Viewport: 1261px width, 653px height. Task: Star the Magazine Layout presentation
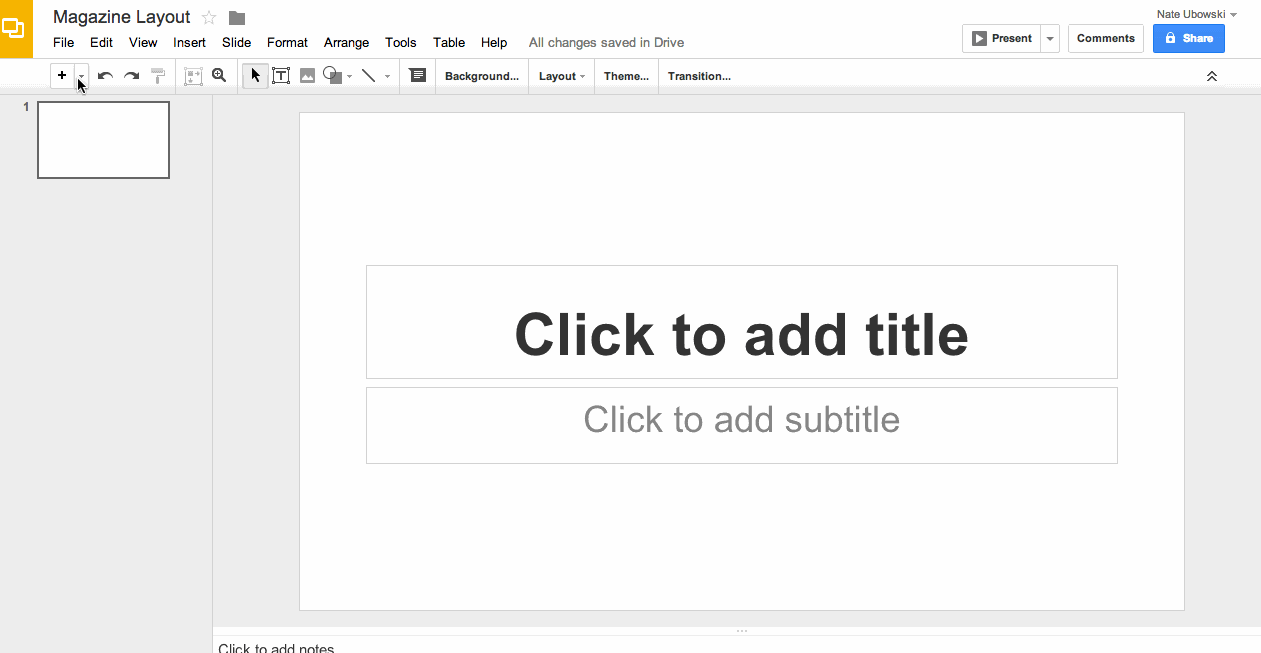pyautogui.click(x=209, y=17)
